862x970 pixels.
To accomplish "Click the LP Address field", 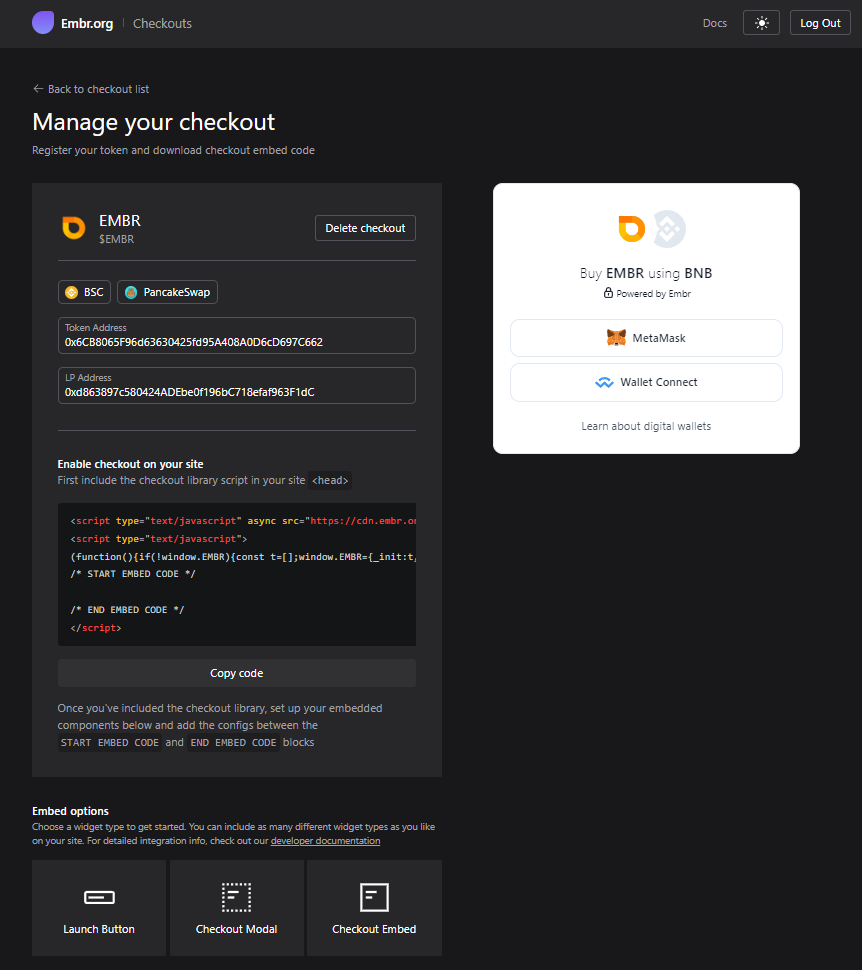I will [x=236, y=385].
